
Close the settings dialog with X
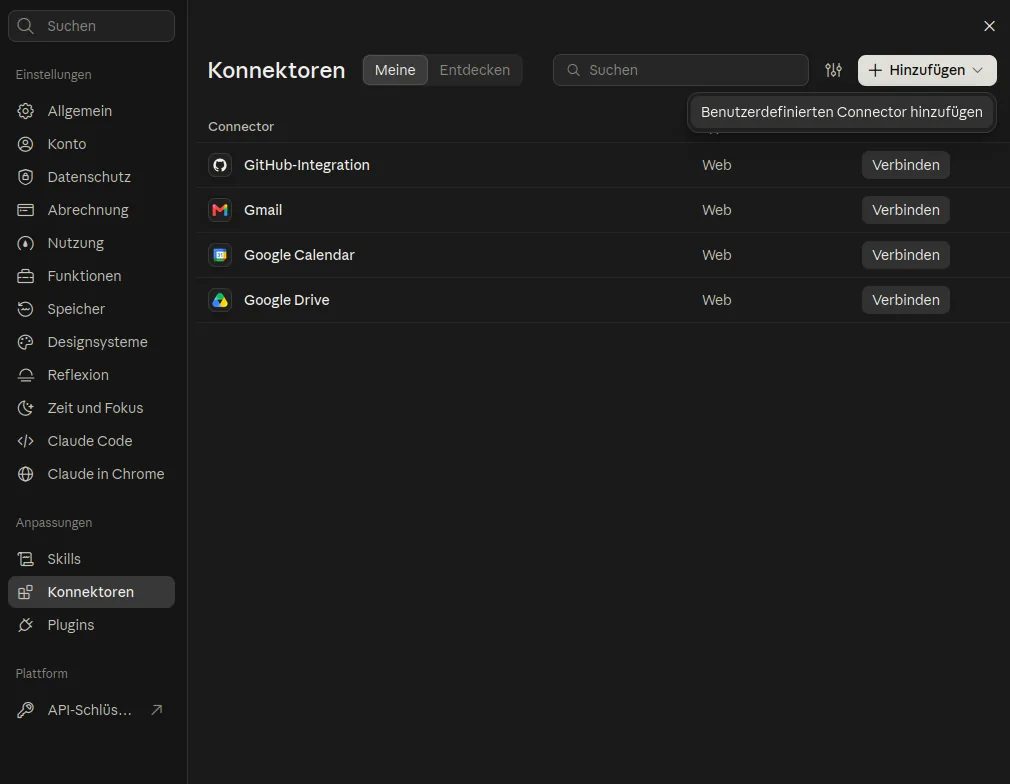989,26
